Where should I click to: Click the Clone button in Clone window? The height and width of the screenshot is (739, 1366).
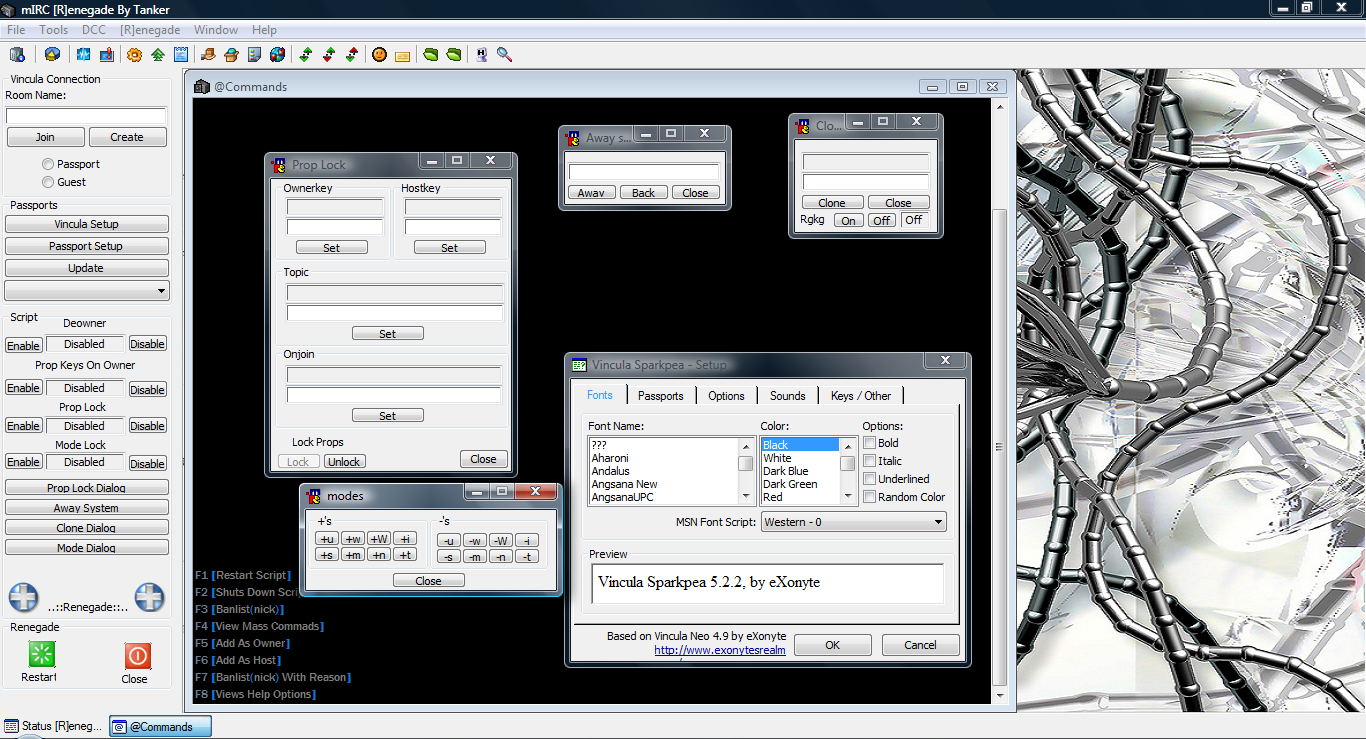click(832, 202)
